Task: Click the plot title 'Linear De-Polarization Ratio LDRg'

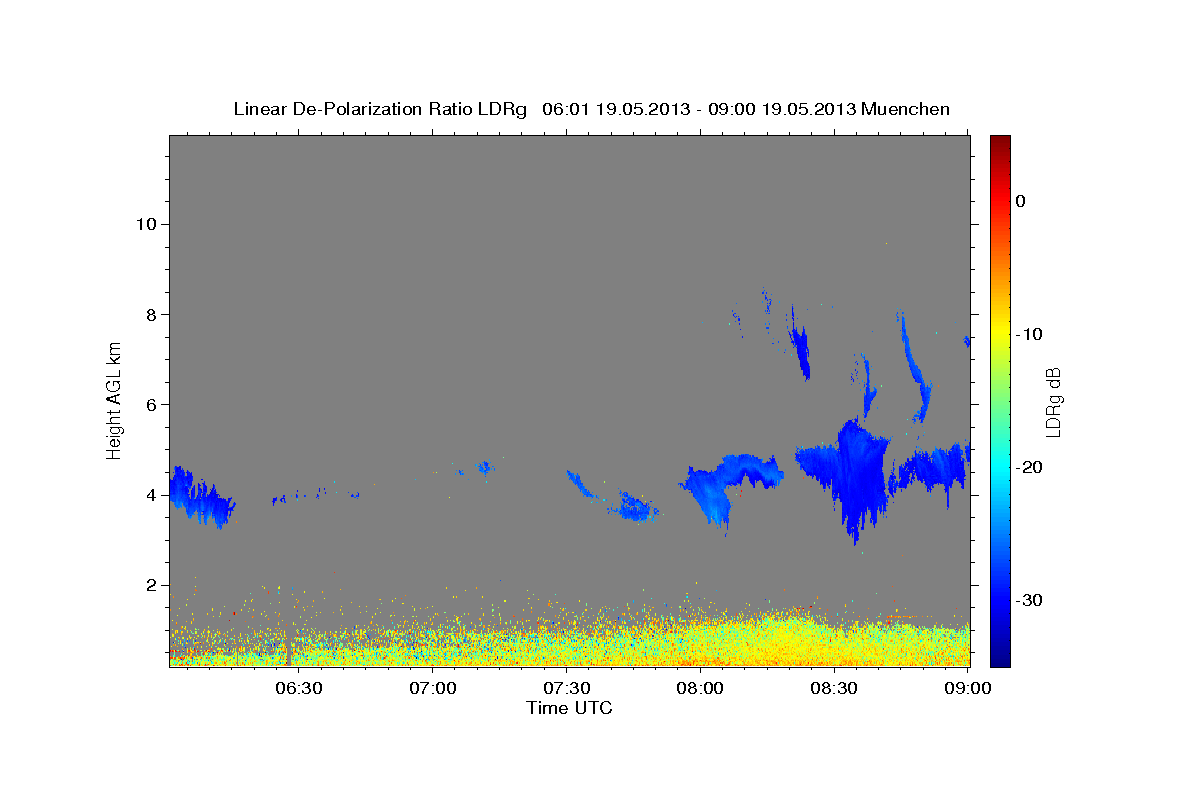Action: coord(380,109)
